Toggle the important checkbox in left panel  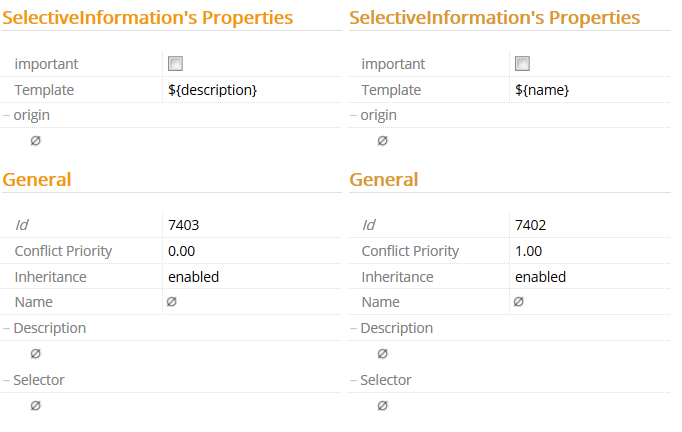tap(175, 64)
